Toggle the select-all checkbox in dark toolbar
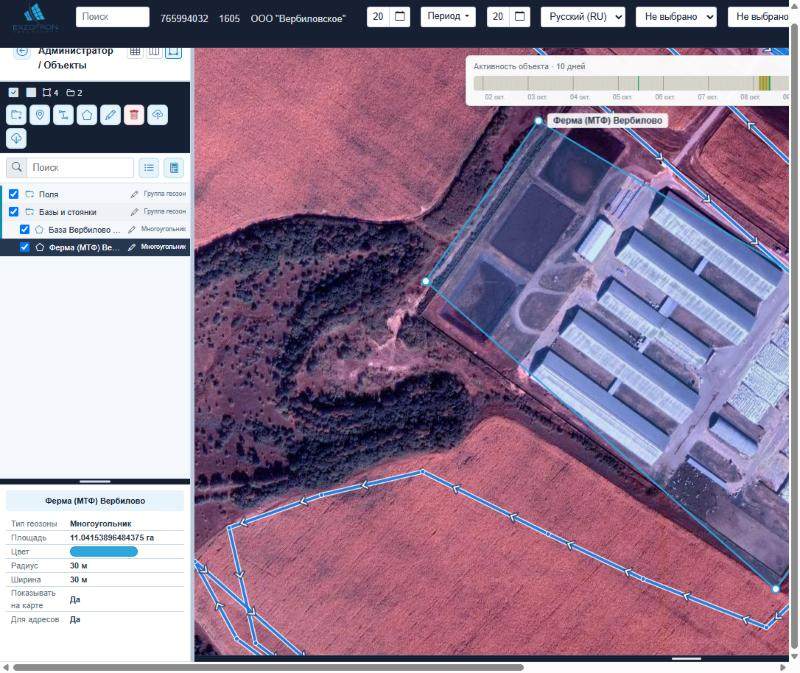The height and width of the screenshot is (673, 800). (x=14, y=92)
